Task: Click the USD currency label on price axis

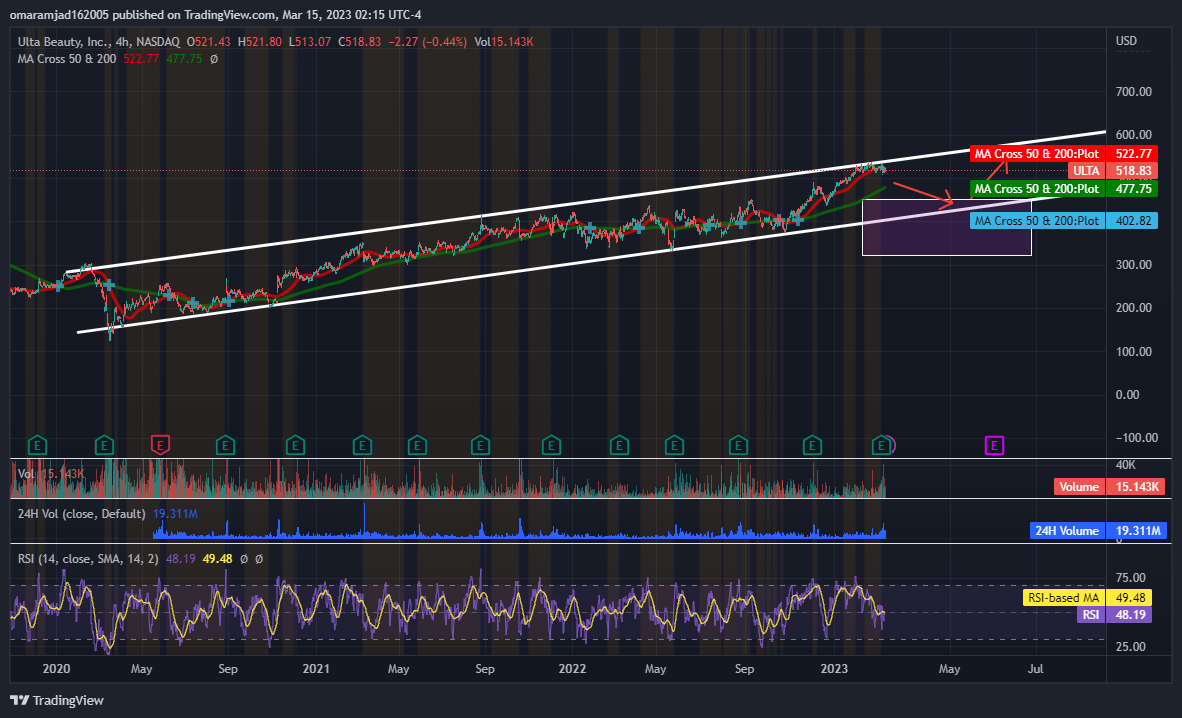Action: pos(1126,41)
